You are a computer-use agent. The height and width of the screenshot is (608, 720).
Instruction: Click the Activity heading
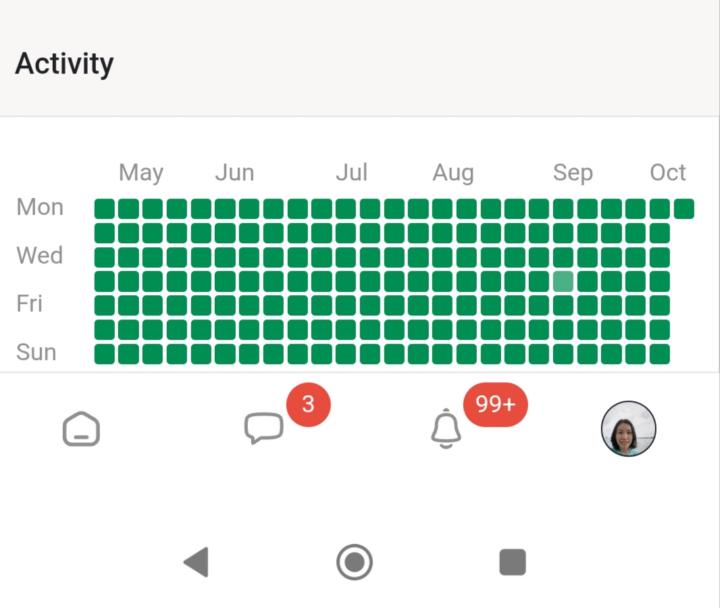click(64, 64)
